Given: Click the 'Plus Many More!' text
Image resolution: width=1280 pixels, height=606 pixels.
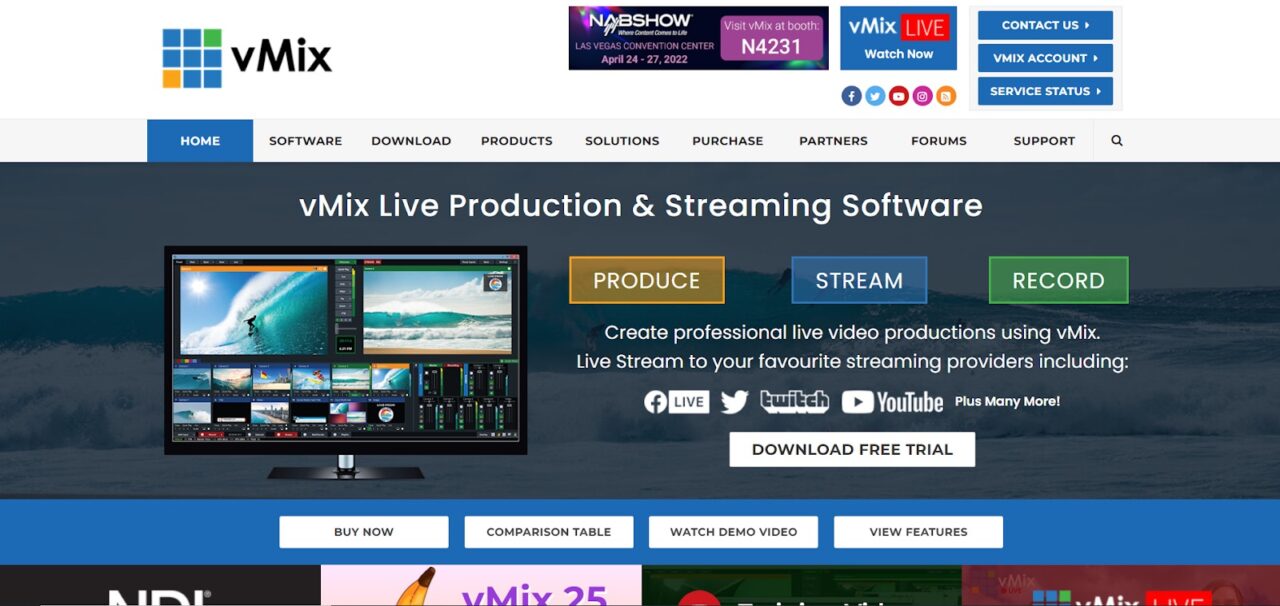Looking at the screenshot, I should 1007,401.
